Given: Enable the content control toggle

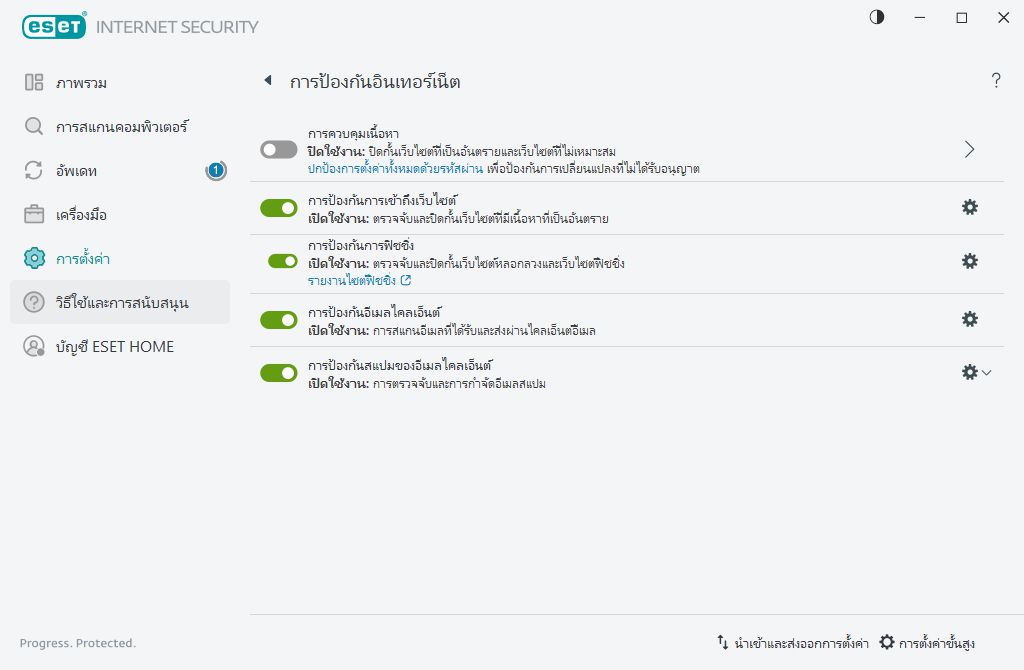Looking at the screenshot, I should 279,149.
